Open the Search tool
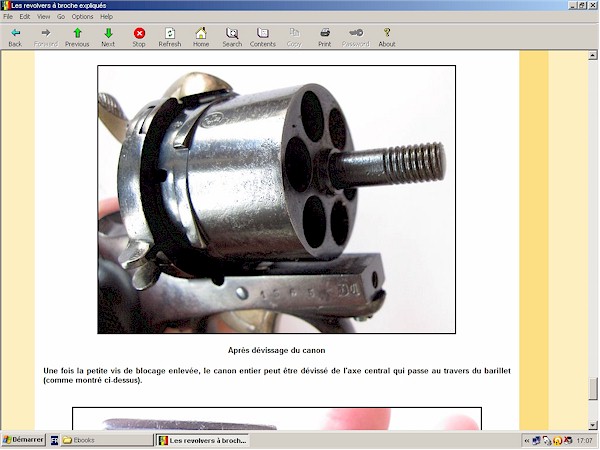 click(232, 37)
